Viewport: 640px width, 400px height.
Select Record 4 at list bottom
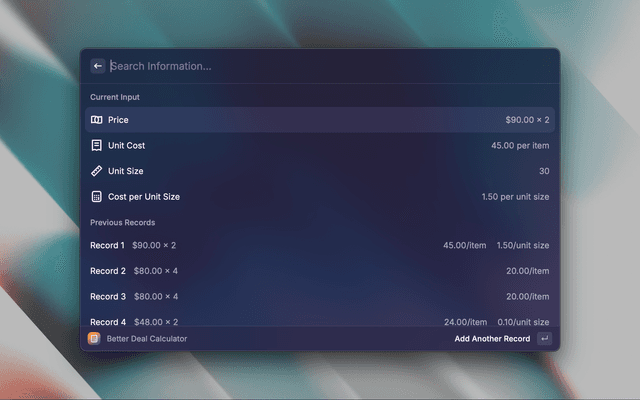point(108,321)
